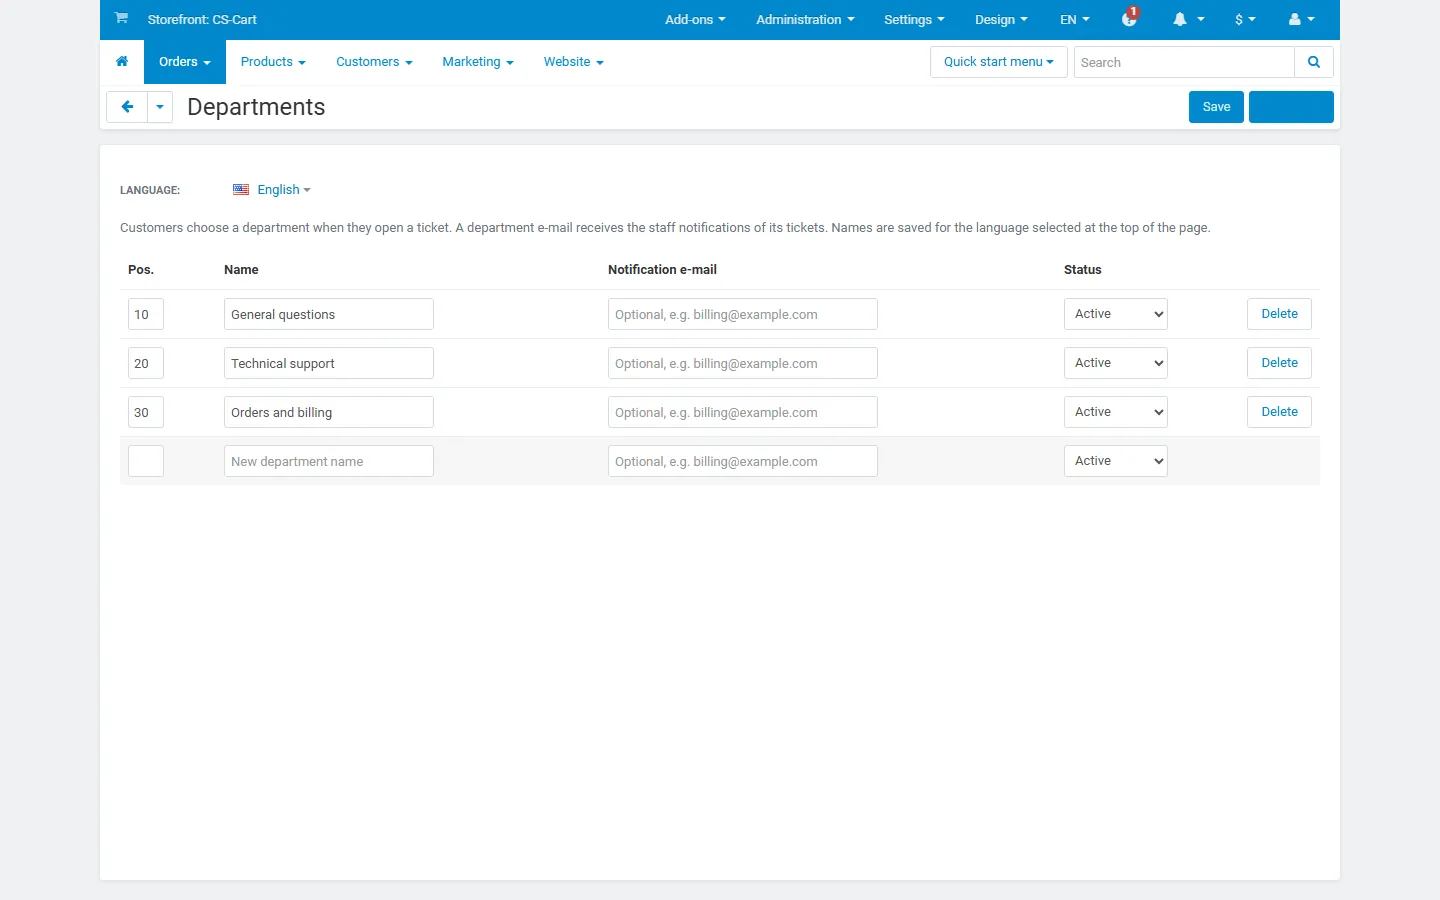
Task: Click the New department name field
Action: pyautogui.click(x=329, y=461)
